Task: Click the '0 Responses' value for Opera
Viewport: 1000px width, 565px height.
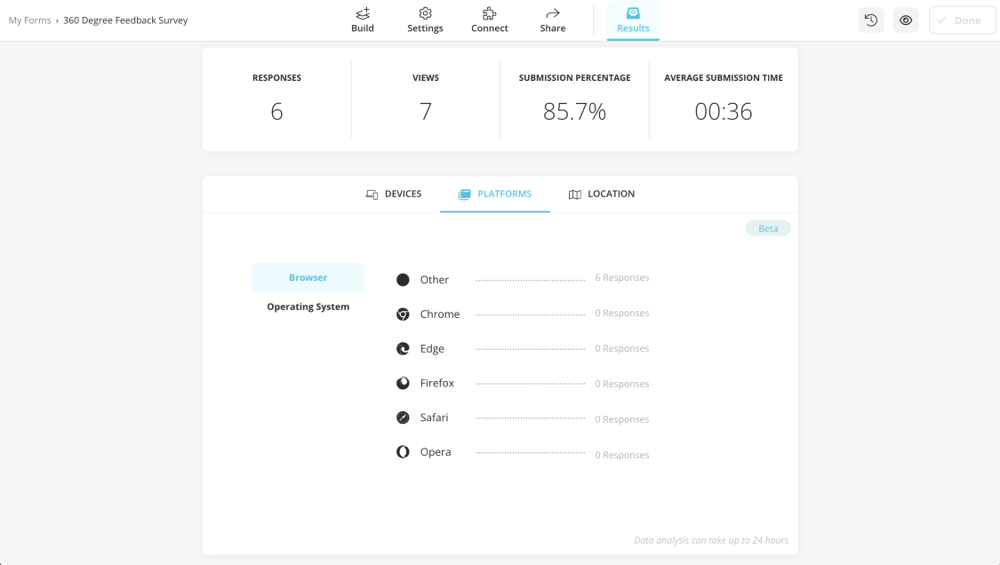Action: [x=622, y=455]
